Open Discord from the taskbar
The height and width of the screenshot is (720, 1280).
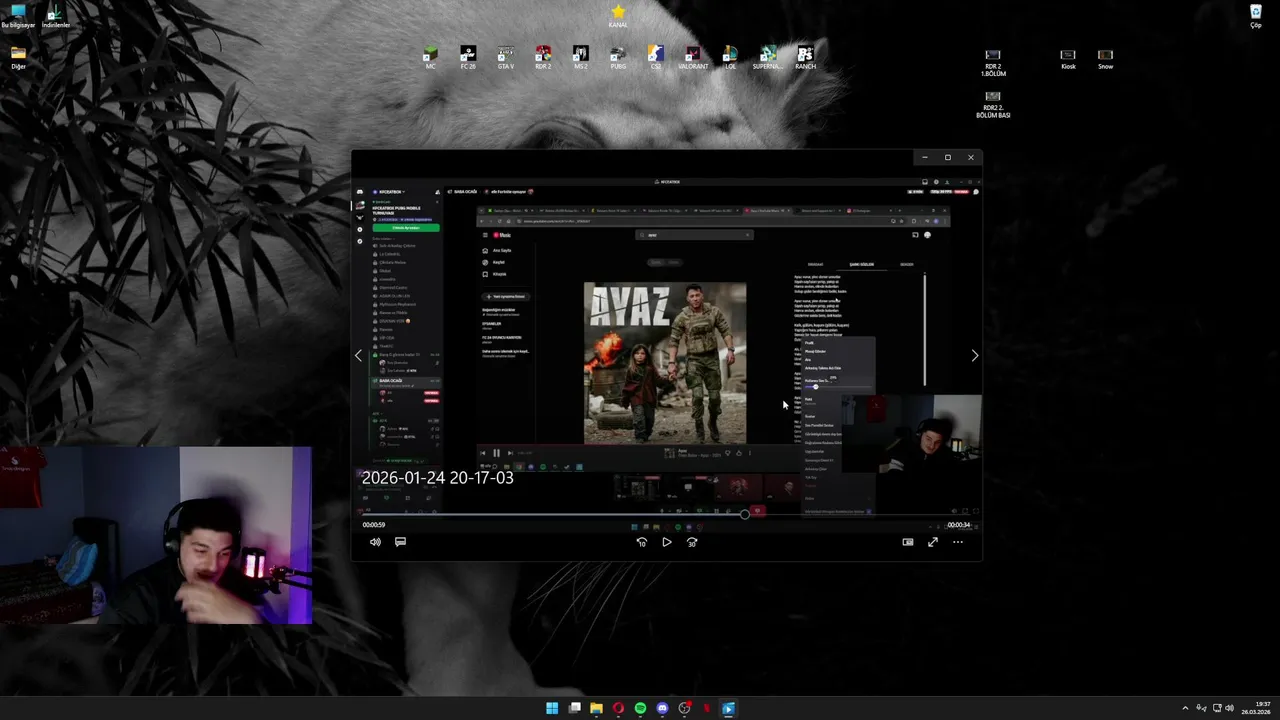tap(662, 708)
